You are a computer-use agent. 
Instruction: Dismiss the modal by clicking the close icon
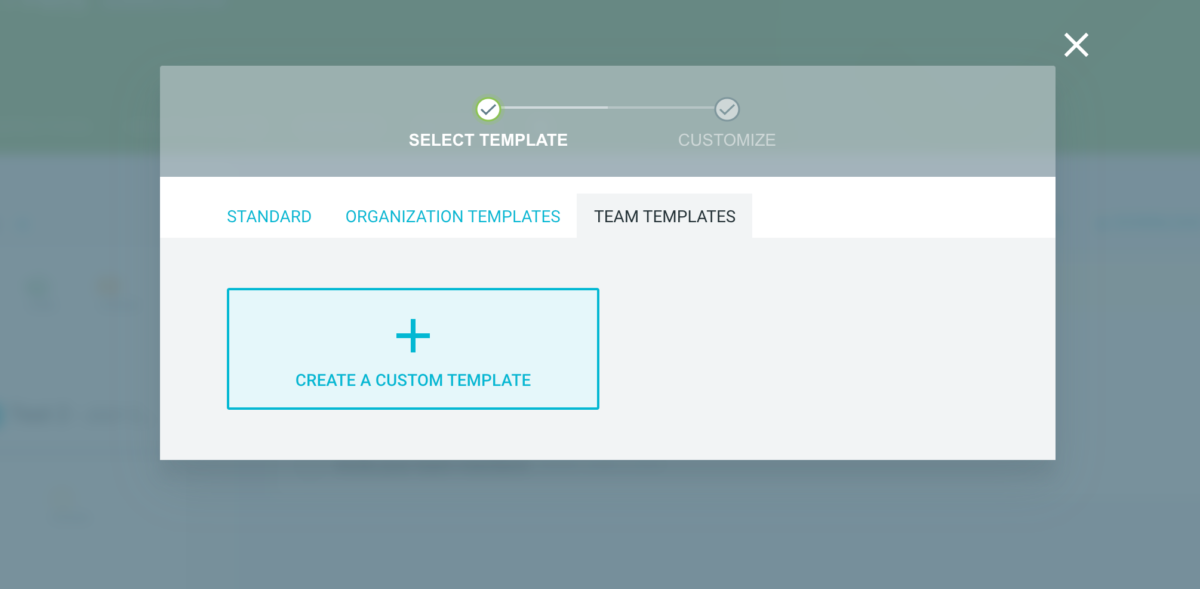click(1075, 44)
